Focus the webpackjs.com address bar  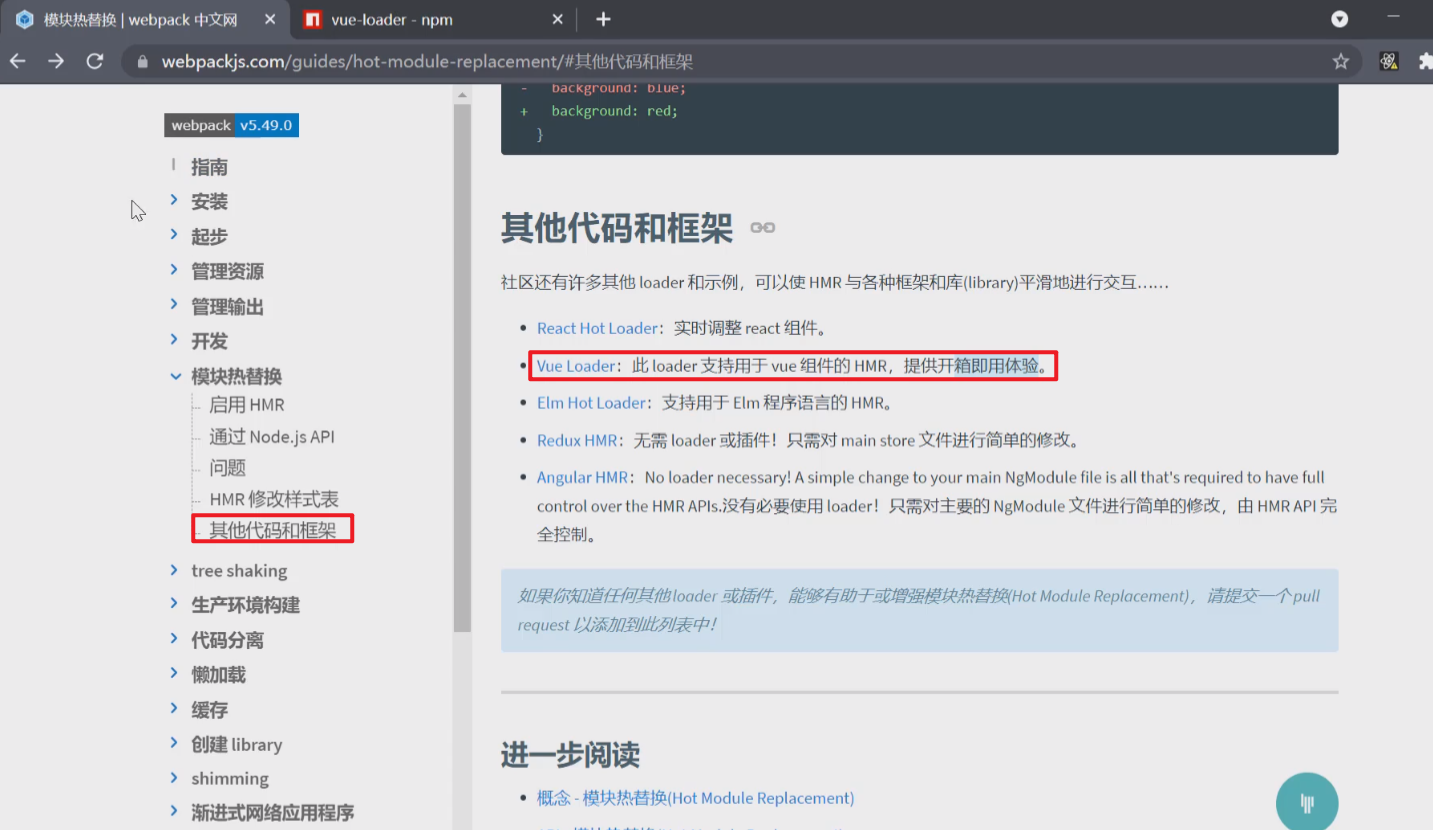740,61
